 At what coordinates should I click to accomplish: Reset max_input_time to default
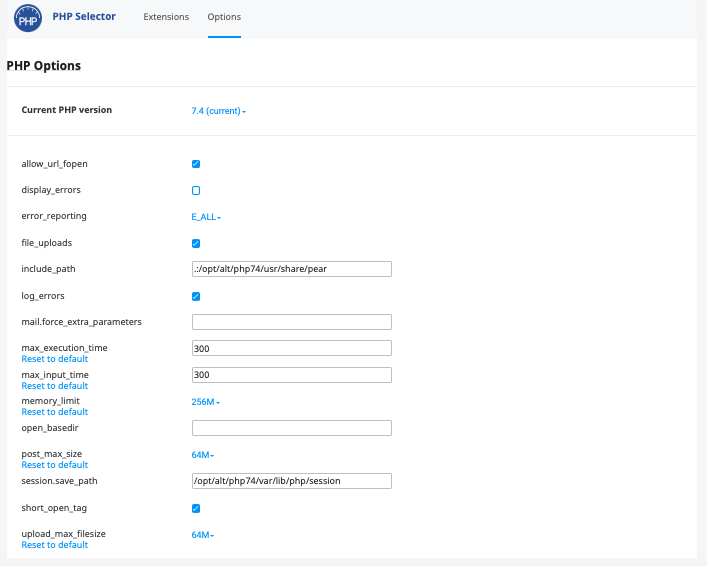[55, 386]
